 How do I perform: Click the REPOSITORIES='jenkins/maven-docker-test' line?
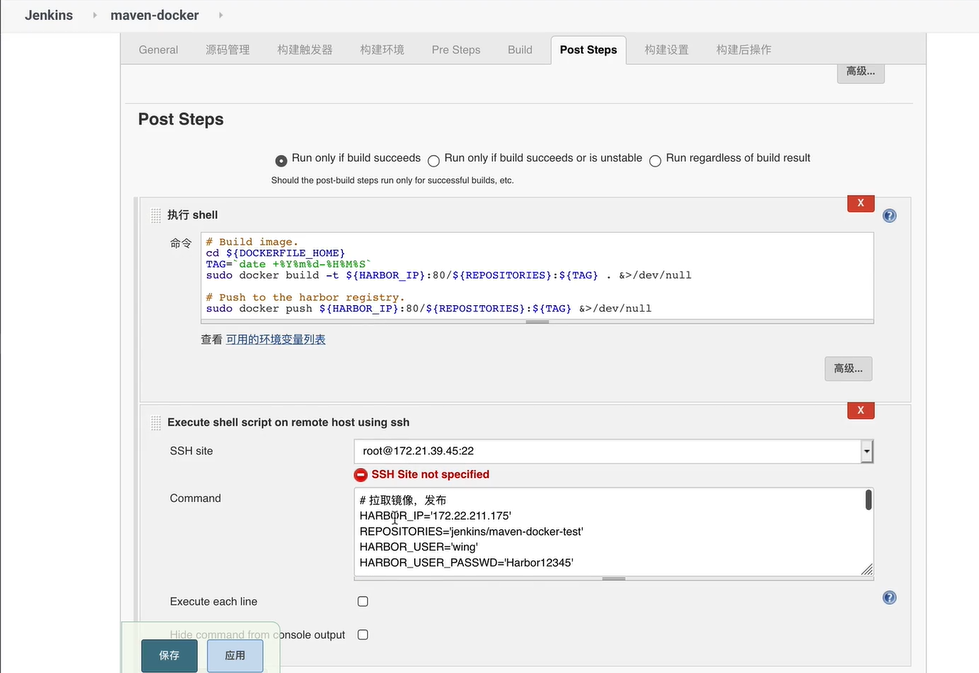point(471,531)
